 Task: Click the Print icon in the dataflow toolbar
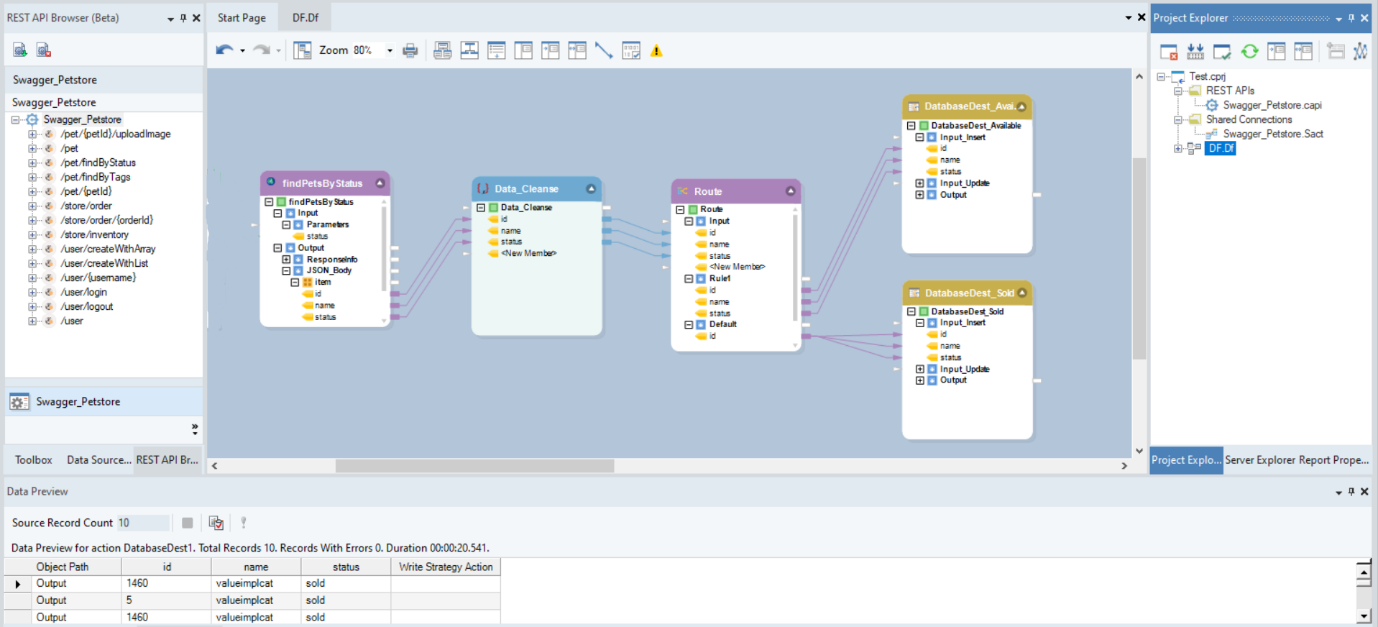(x=410, y=50)
